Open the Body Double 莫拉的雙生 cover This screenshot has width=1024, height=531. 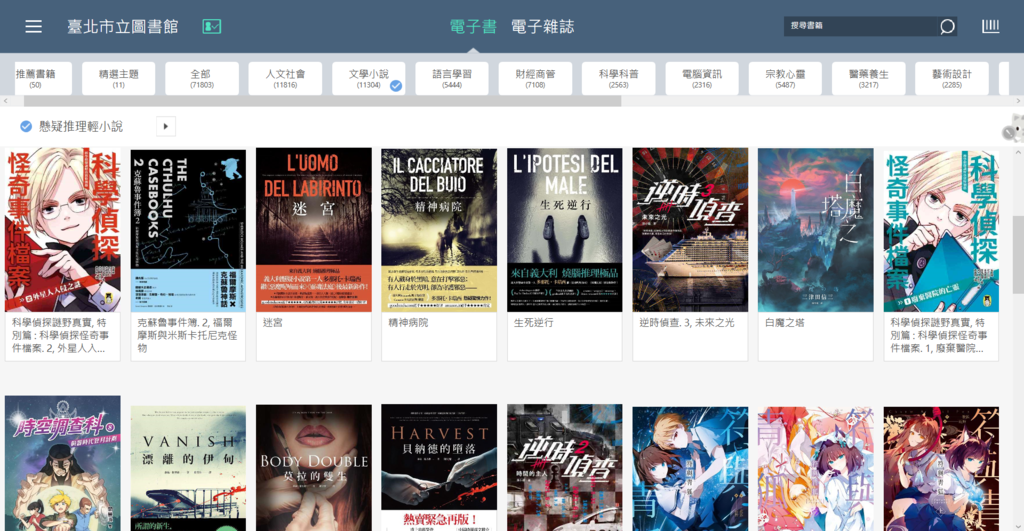pos(313,468)
